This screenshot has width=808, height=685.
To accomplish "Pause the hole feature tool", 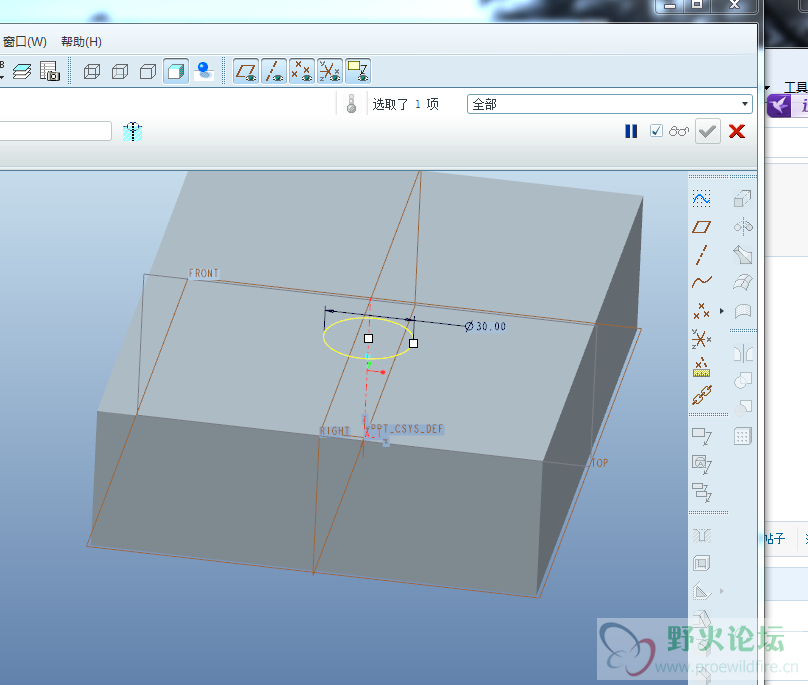I will (631, 131).
